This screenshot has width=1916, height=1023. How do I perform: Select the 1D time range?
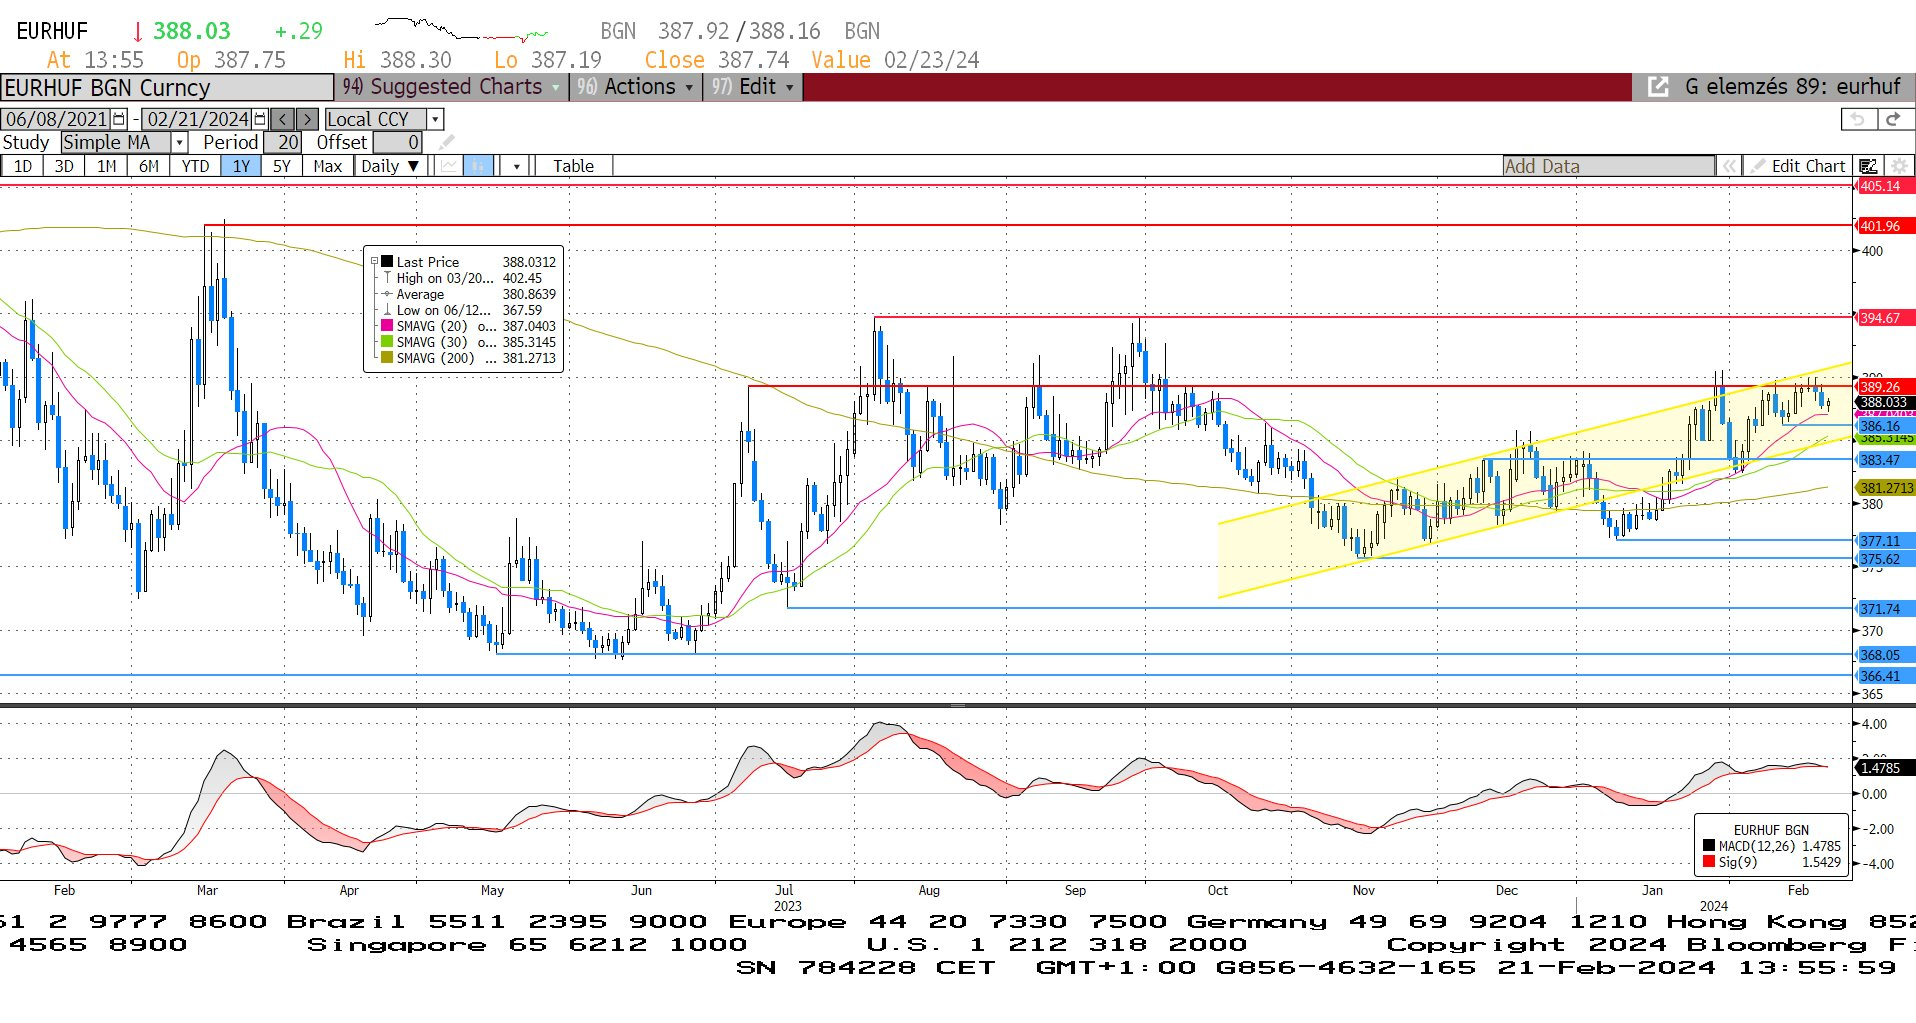pyautogui.click(x=22, y=166)
